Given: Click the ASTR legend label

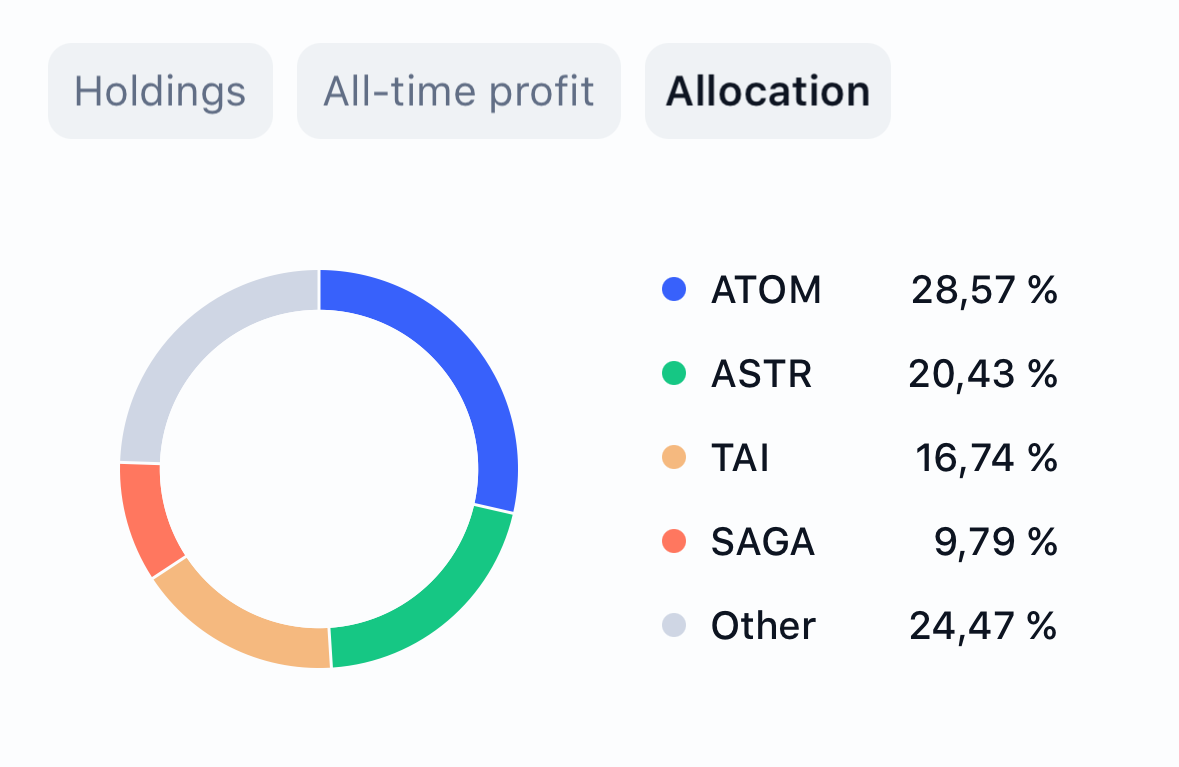Looking at the screenshot, I should click(761, 374).
